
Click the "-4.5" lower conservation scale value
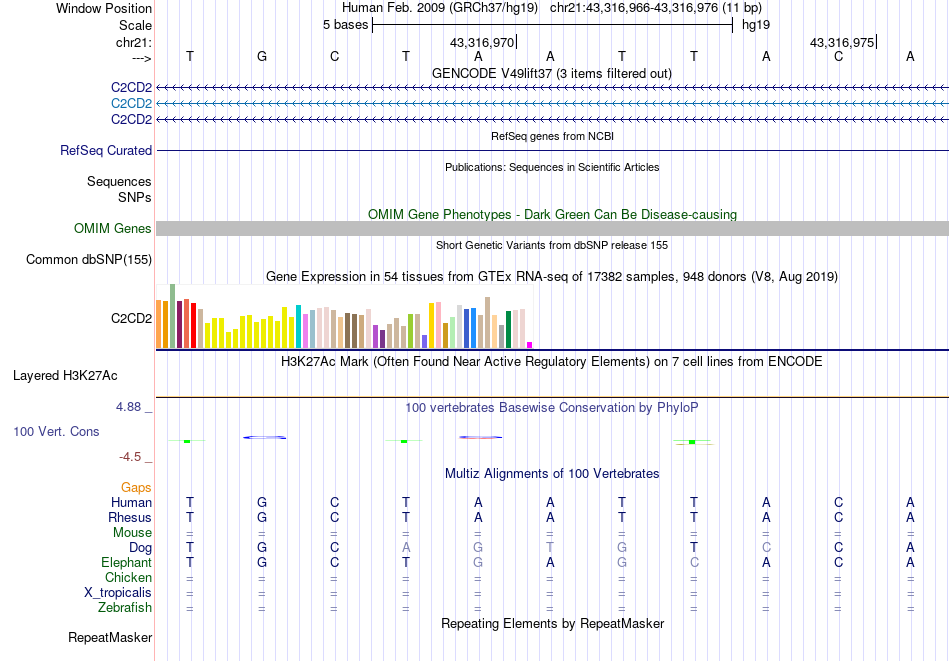click(130, 457)
